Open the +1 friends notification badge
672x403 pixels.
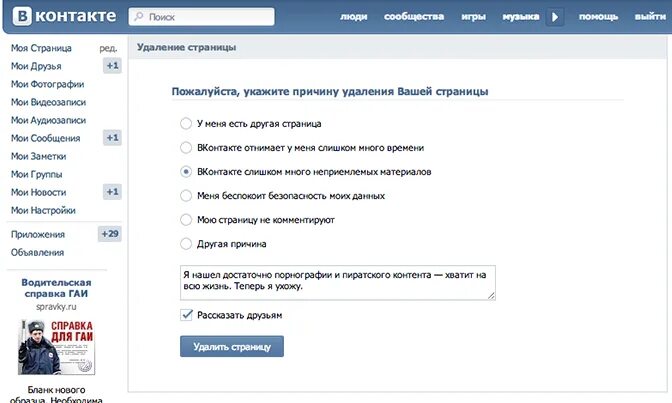[x=112, y=66]
